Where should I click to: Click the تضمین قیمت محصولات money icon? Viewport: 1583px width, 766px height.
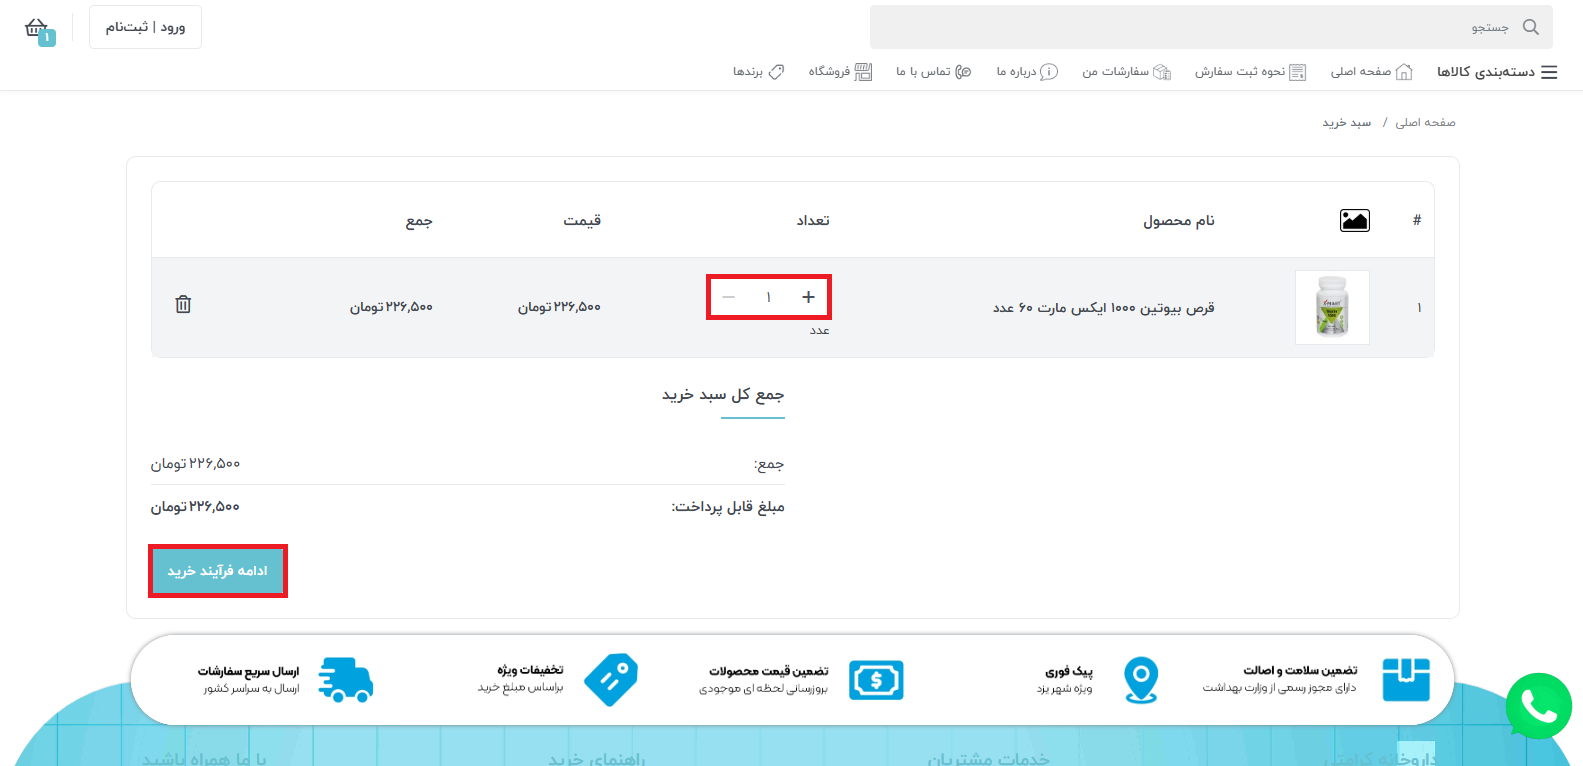pos(876,680)
